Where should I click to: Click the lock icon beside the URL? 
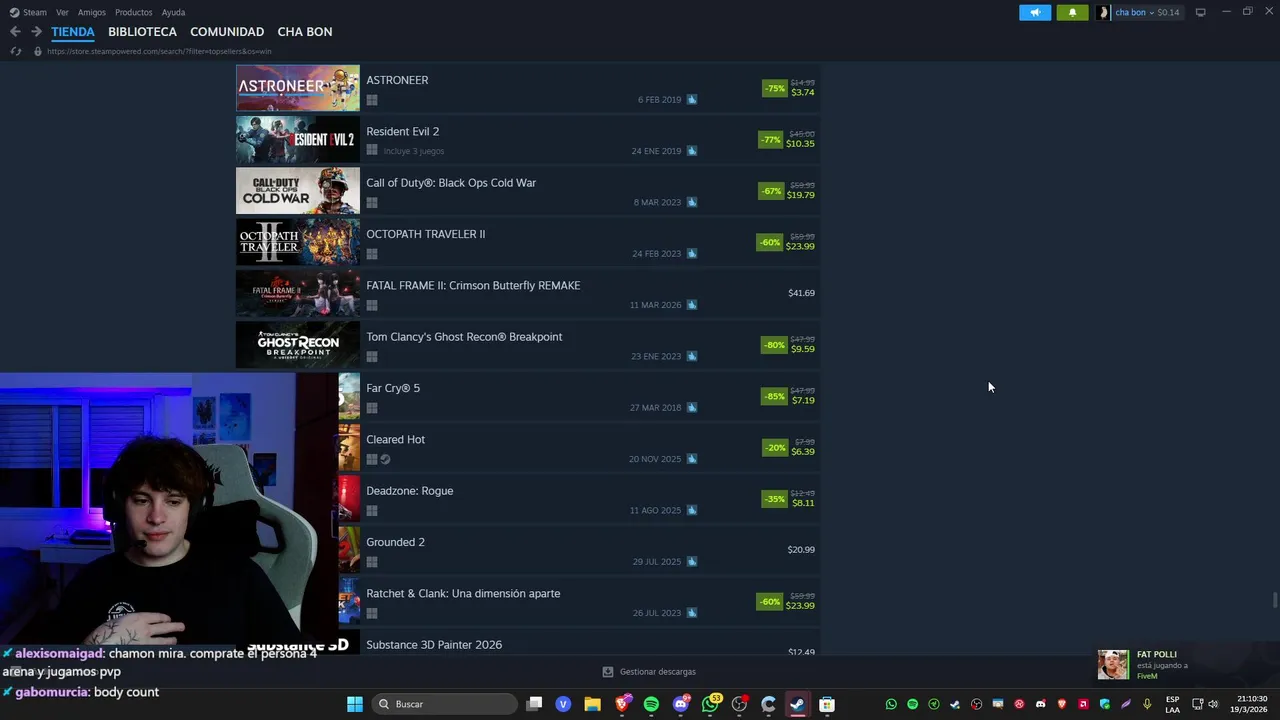pyautogui.click(x=38, y=51)
